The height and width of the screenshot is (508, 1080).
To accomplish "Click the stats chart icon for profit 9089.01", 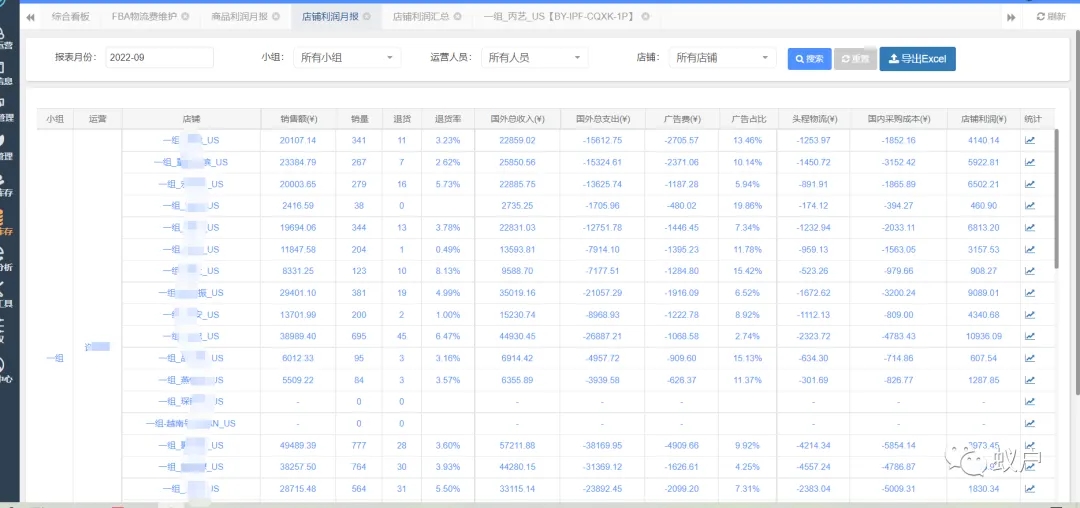I will (x=1030, y=293).
